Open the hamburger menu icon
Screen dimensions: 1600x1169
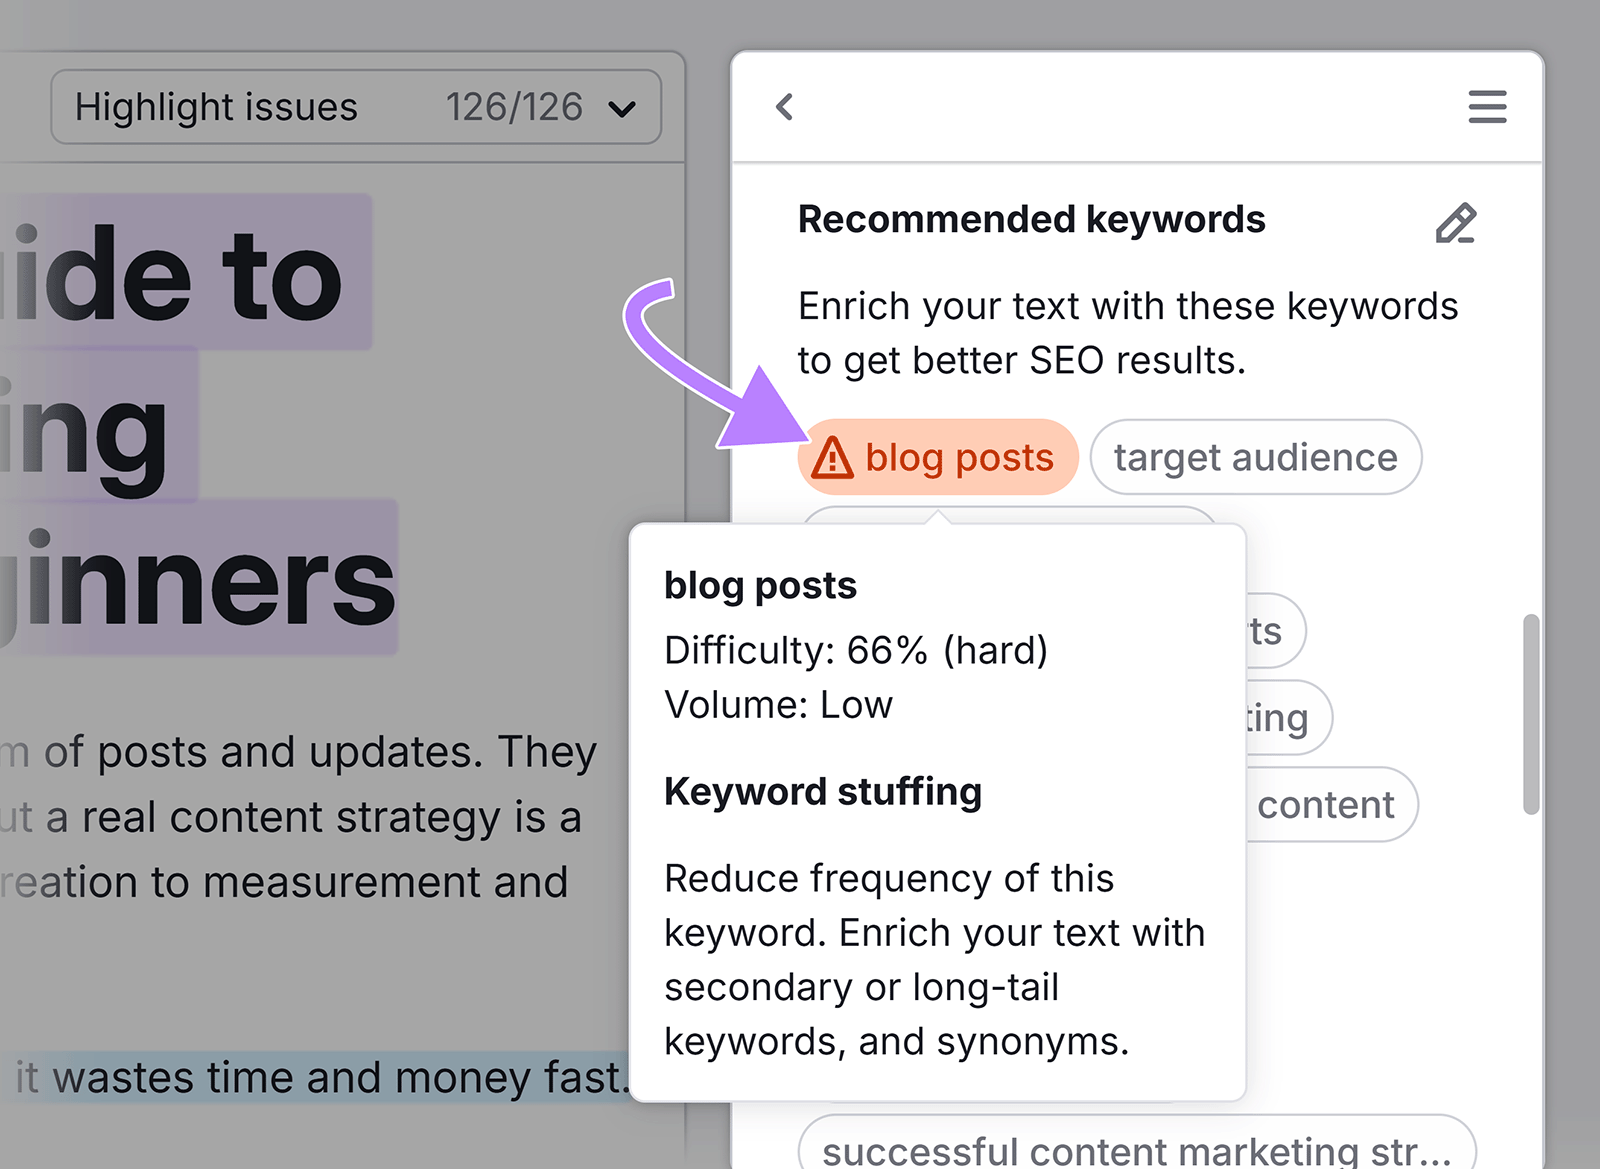point(1487,107)
